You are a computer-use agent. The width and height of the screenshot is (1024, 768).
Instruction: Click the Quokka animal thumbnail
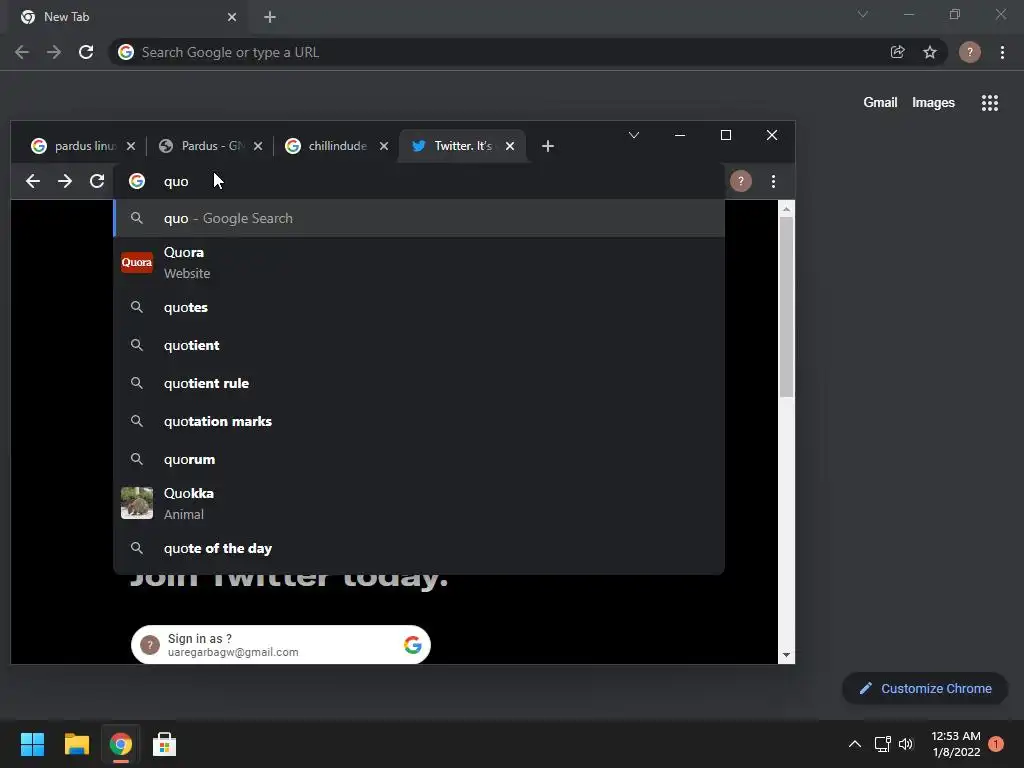136,504
